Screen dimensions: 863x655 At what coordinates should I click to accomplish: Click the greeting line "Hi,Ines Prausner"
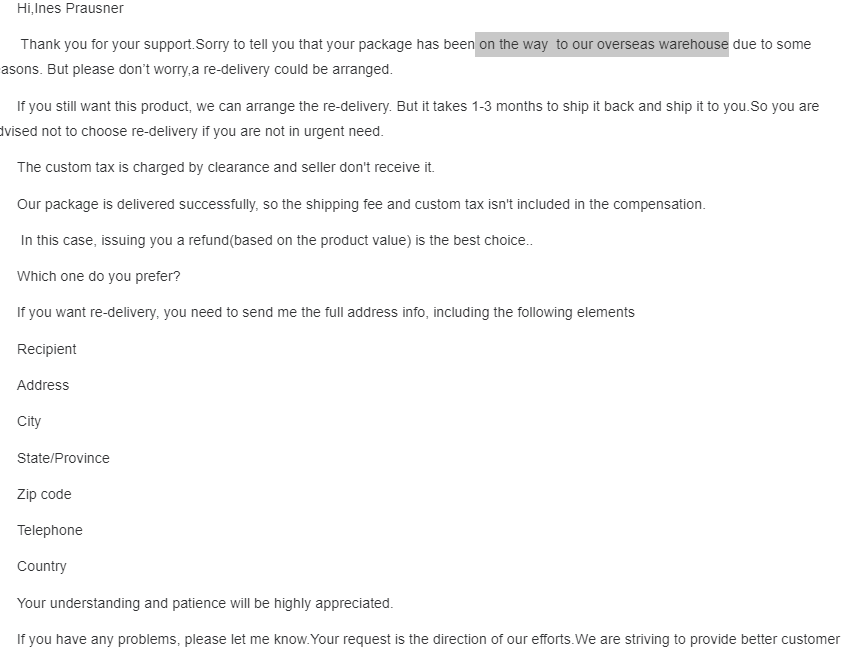70,8
